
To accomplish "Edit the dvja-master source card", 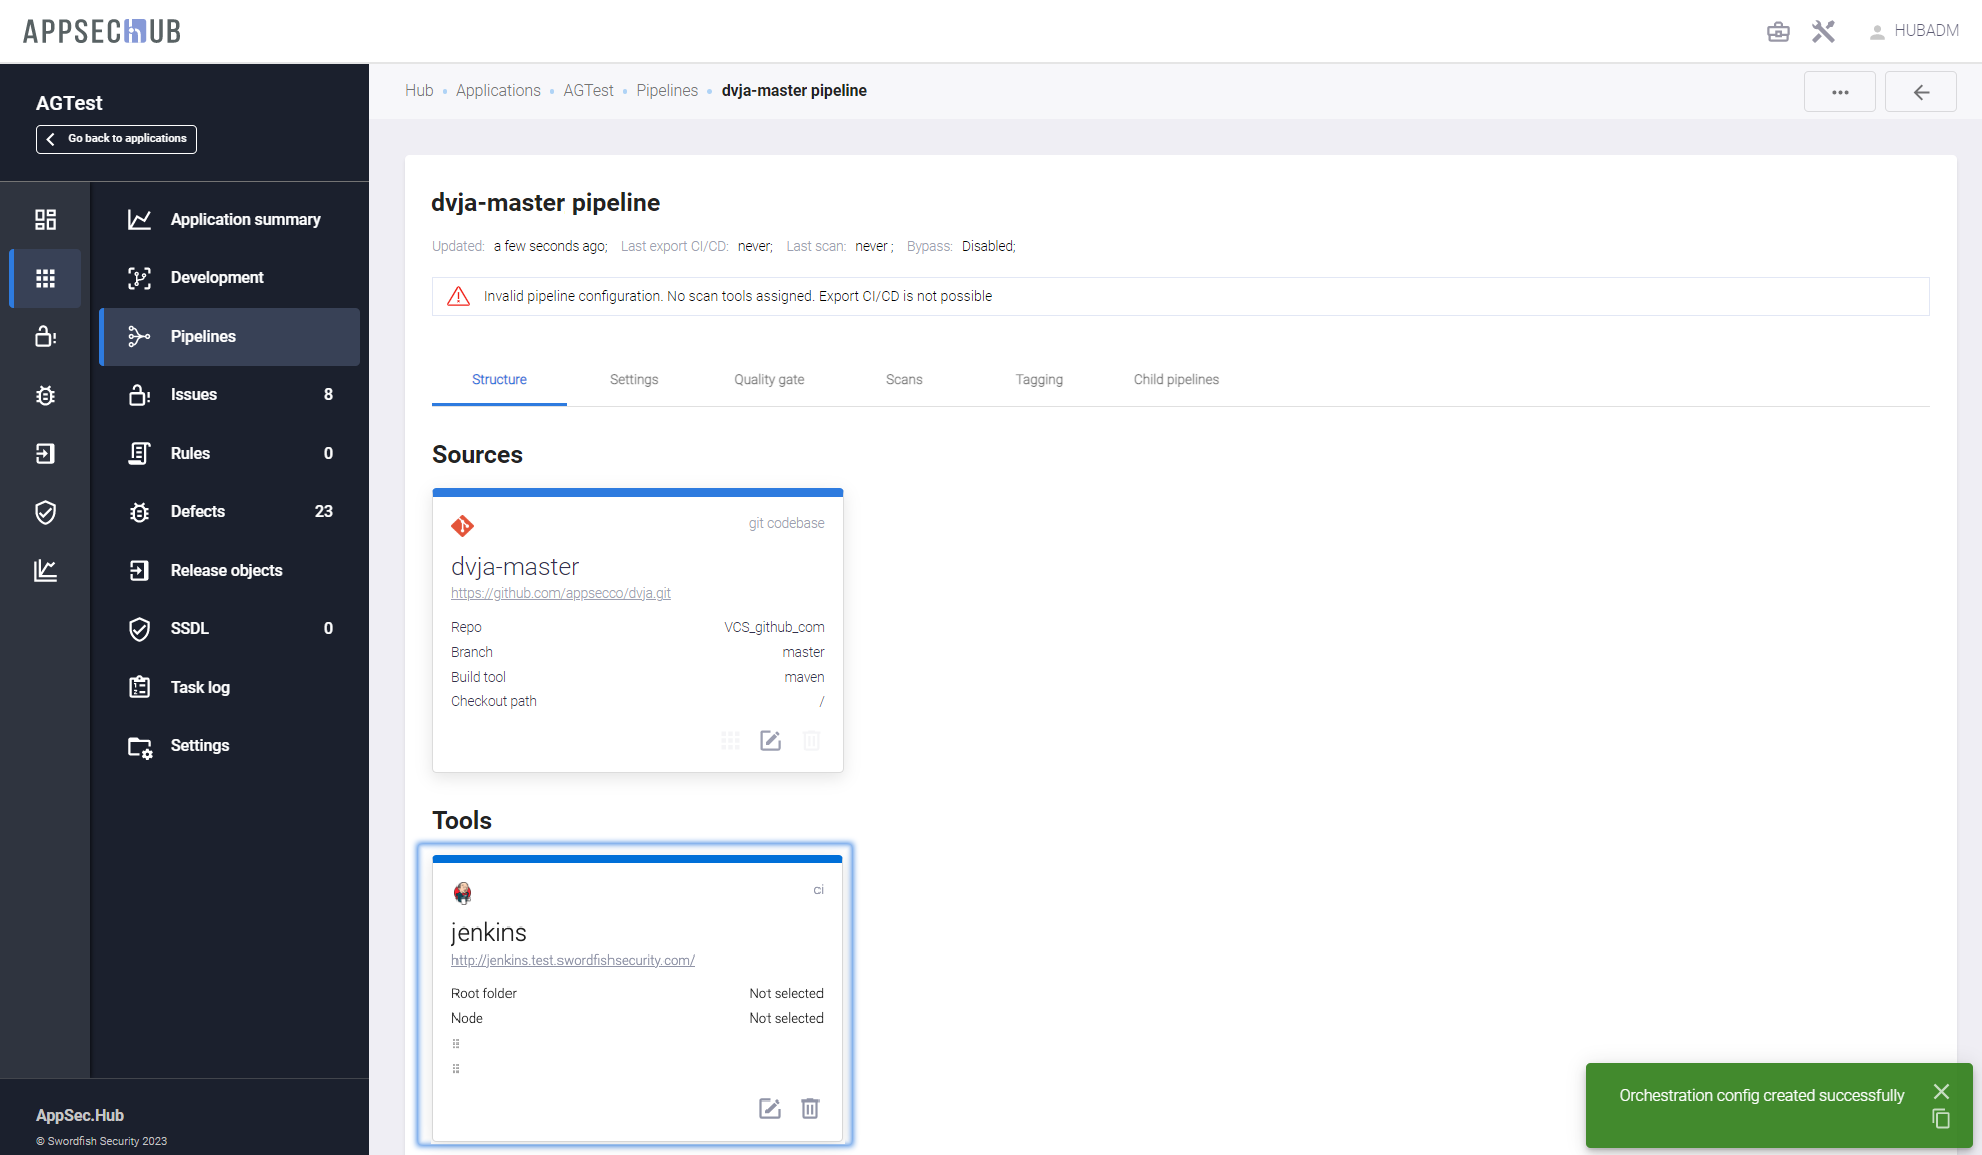I will [x=770, y=741].
